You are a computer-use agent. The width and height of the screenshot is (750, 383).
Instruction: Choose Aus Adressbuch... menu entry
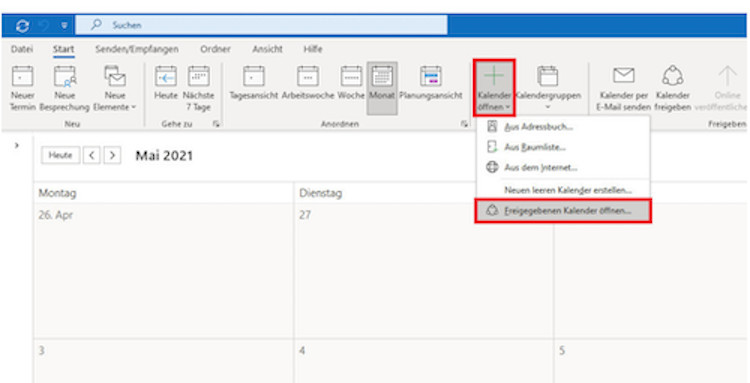tap(563, 127)
